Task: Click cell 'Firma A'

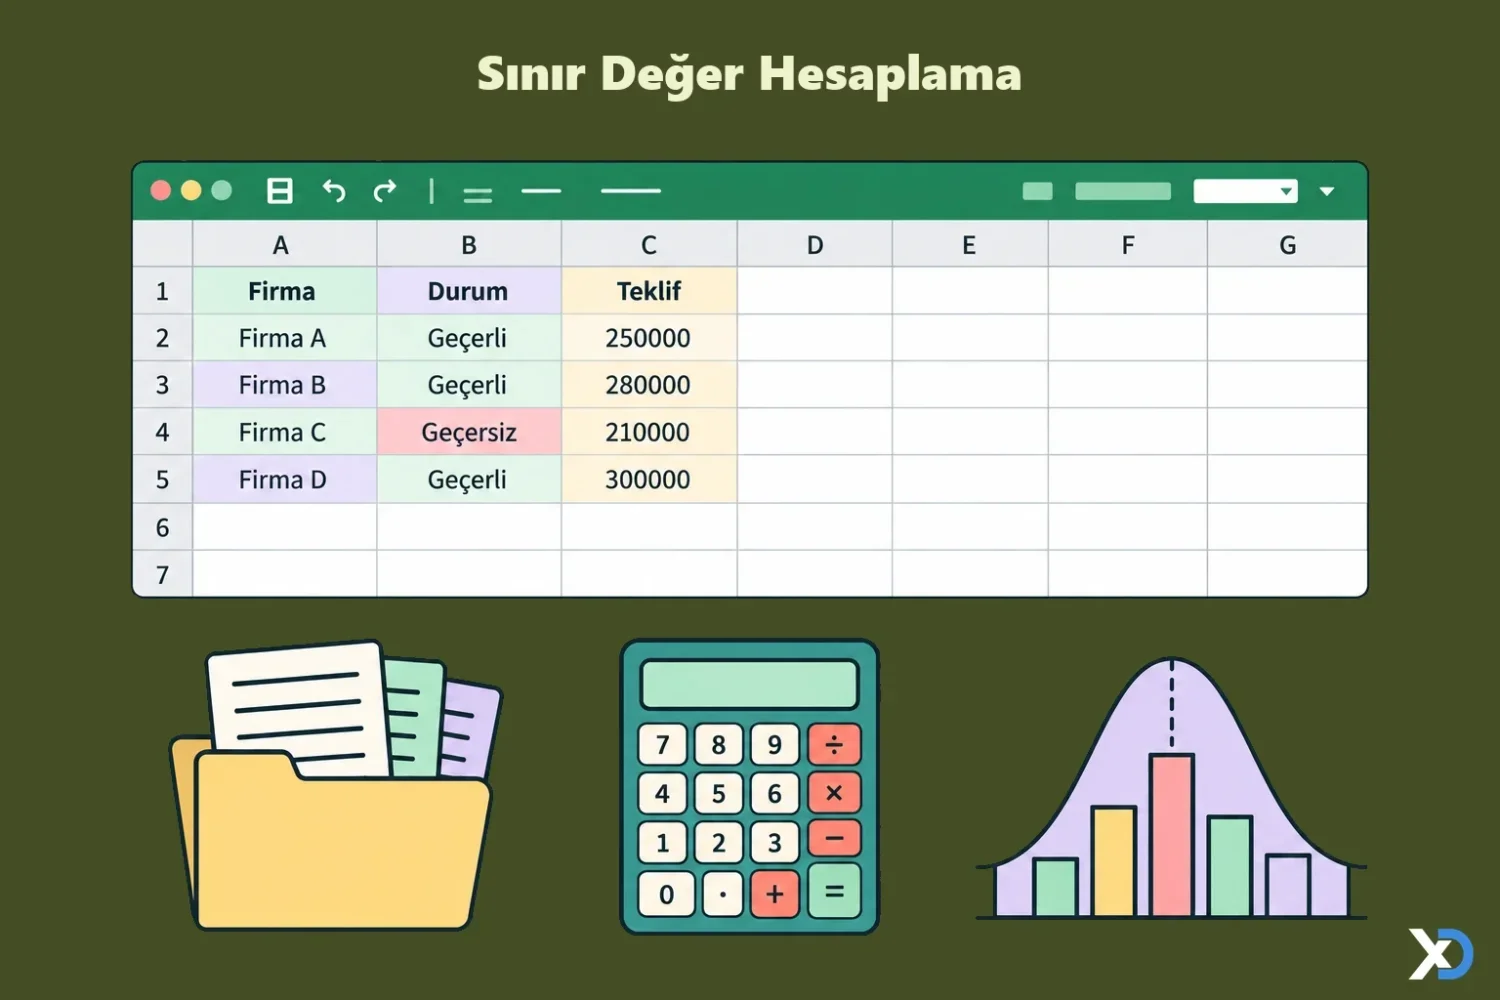Action: 284,338
